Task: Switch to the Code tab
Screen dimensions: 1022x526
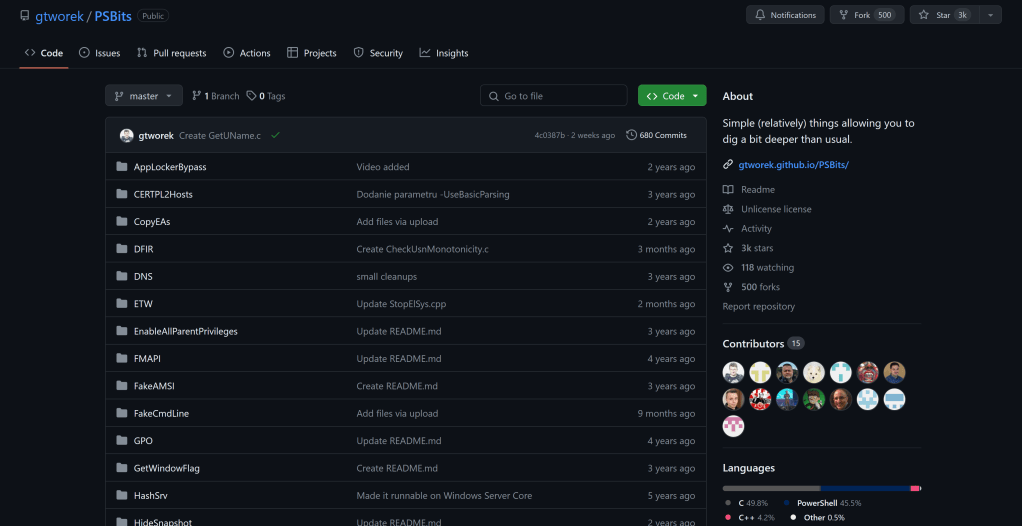Action: click(x=44, y=53)
